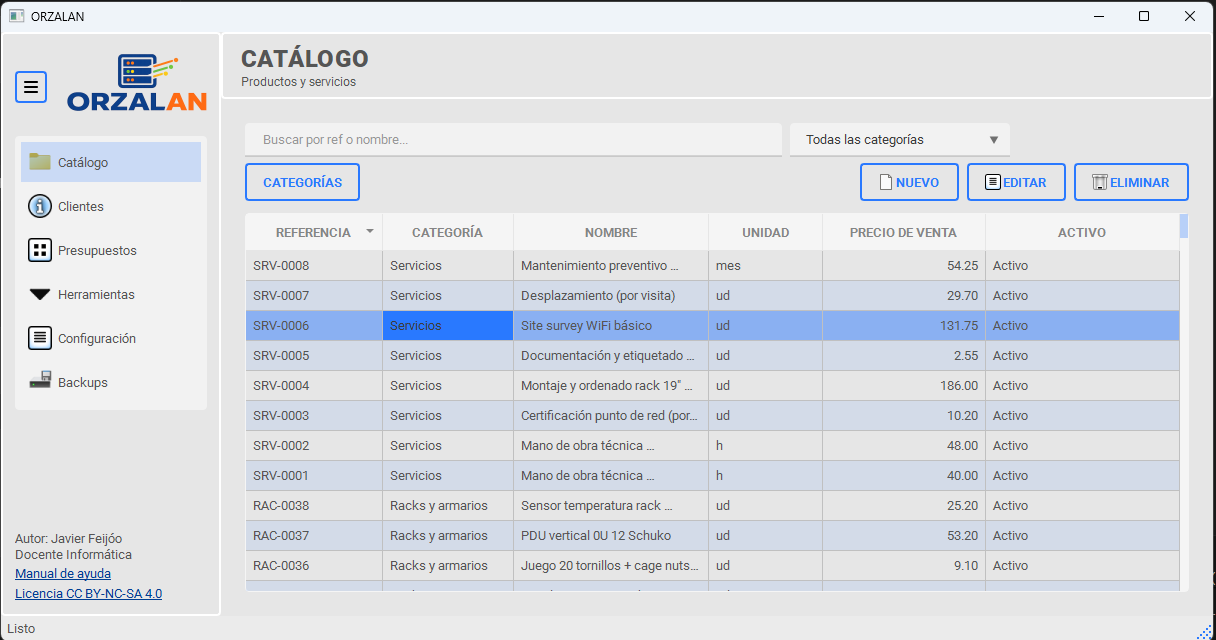Image resolution: width=1216 pixels, height=640 pixels.
Task: Click the Catálogo folder icon
Action: (x=40, y=162)
